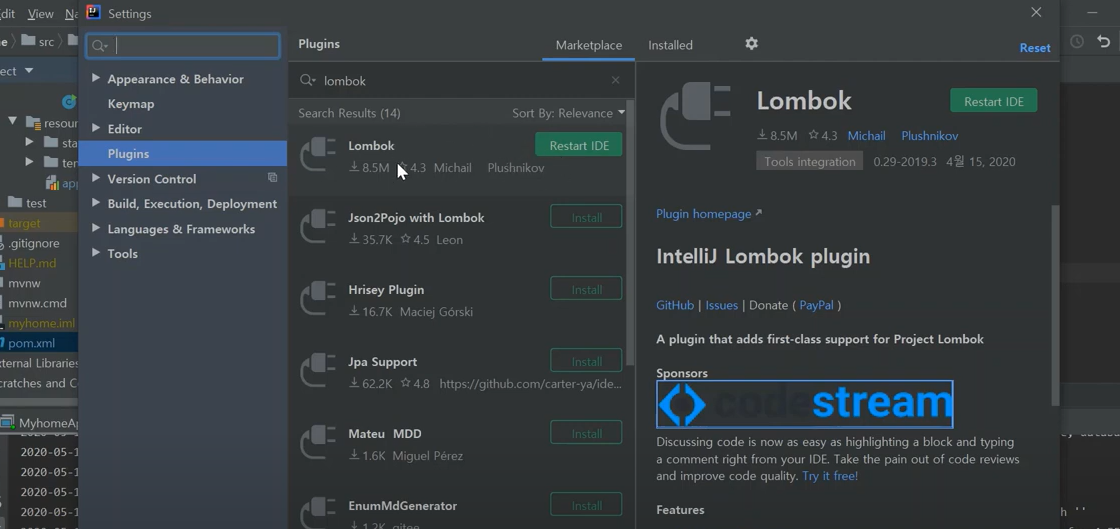Clear the lombok search with the X icon

click(x=616, y=80)
